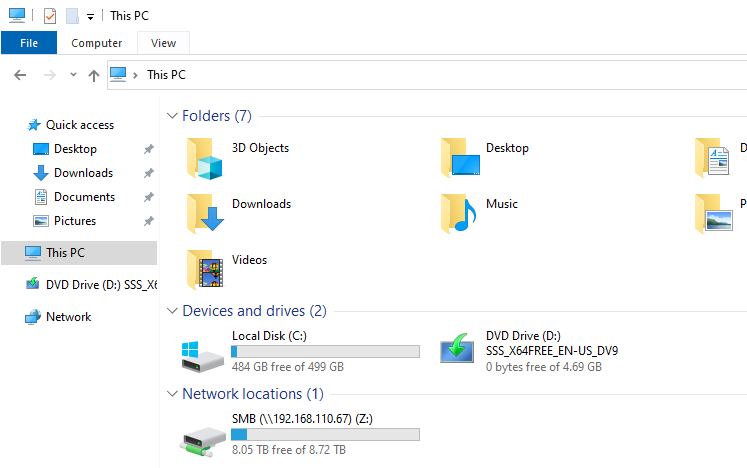Select the DVD Drive (D:) disc icon
The height and width of the screenshot is (468, 747).
pyautogui.click(x=457, y=348)
